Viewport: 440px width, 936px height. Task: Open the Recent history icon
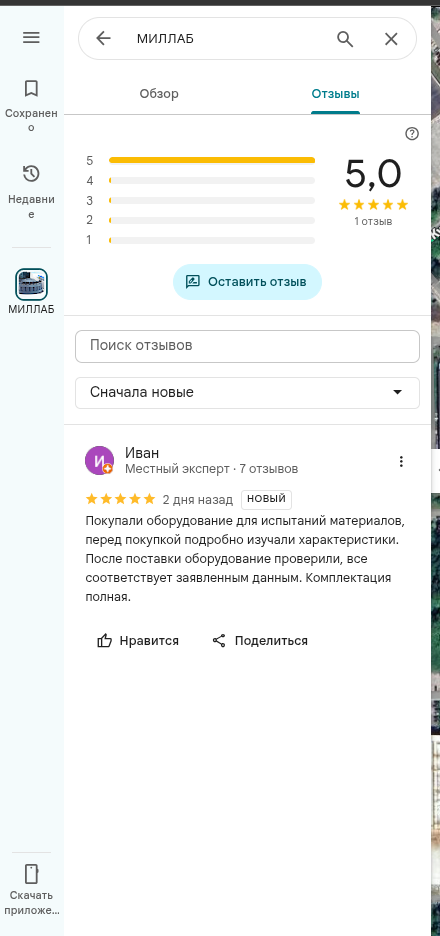(31, 174)
